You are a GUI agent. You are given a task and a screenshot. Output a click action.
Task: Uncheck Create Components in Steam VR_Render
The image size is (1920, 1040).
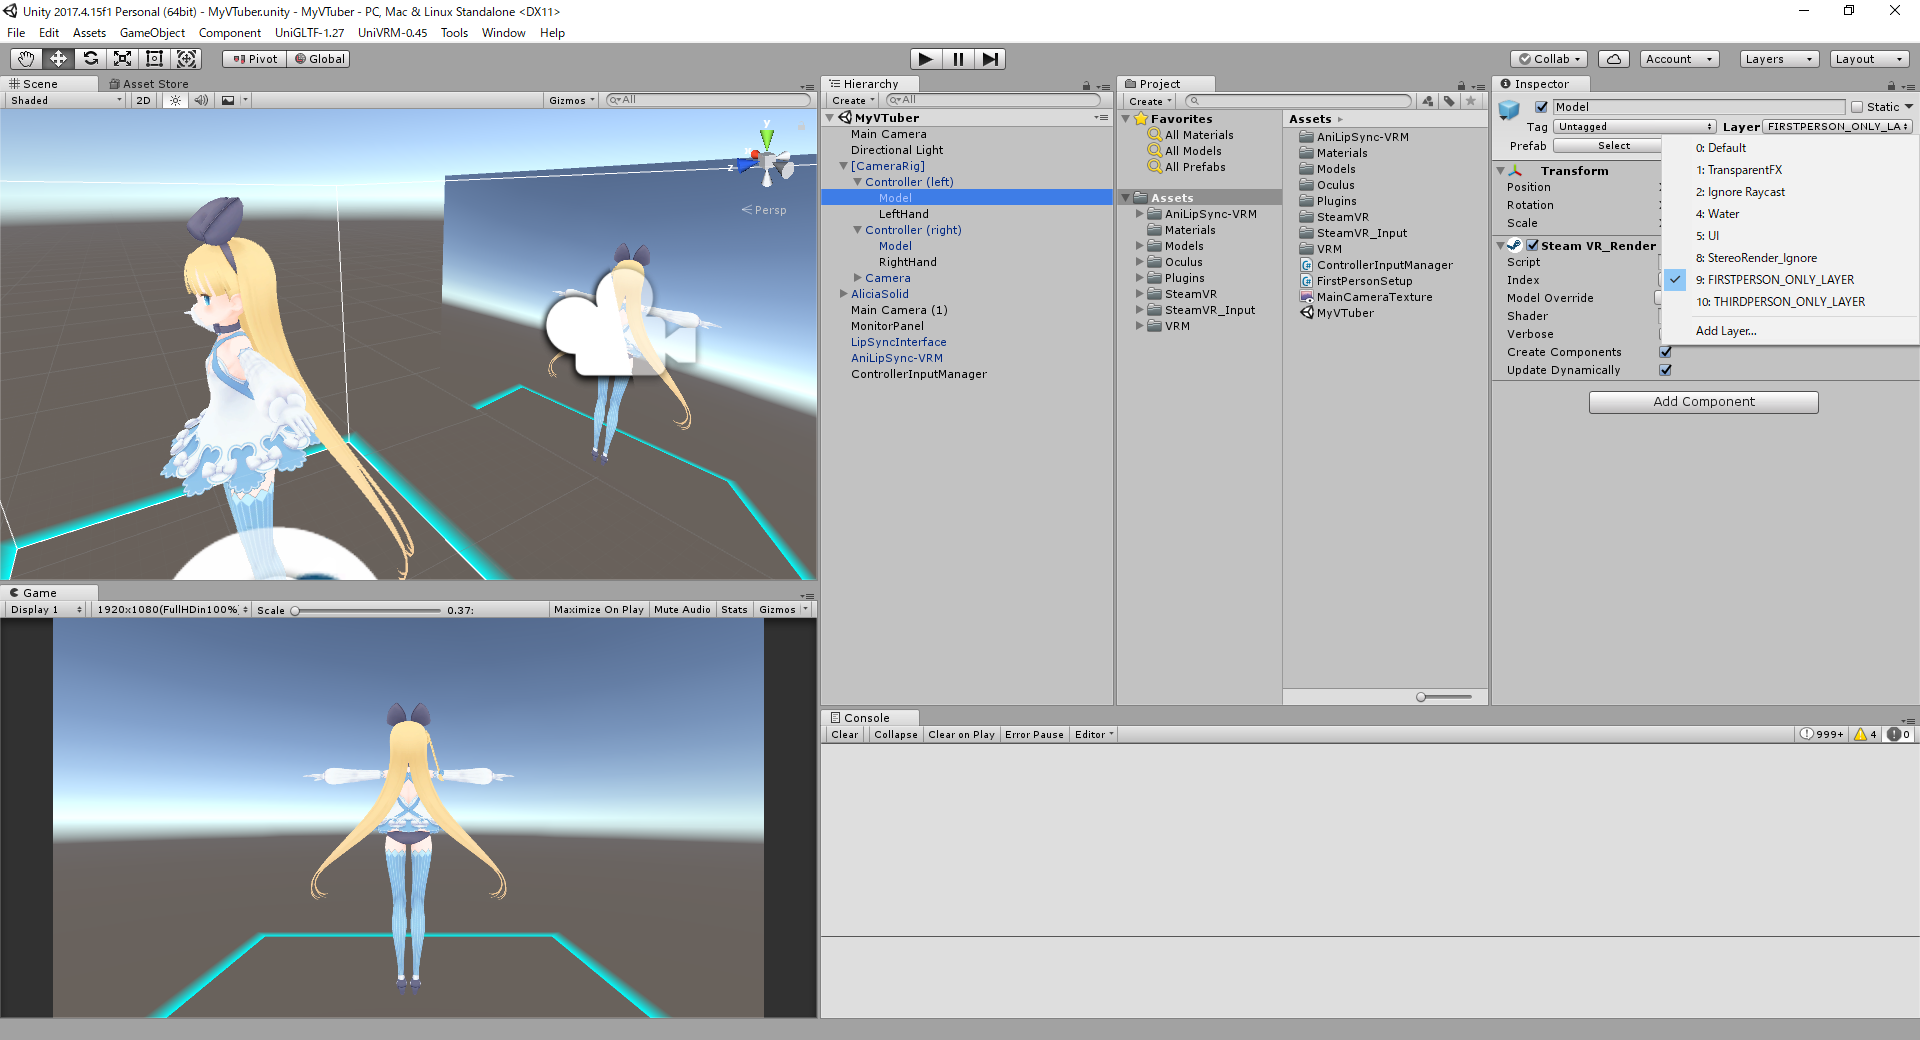(1665, 352)
